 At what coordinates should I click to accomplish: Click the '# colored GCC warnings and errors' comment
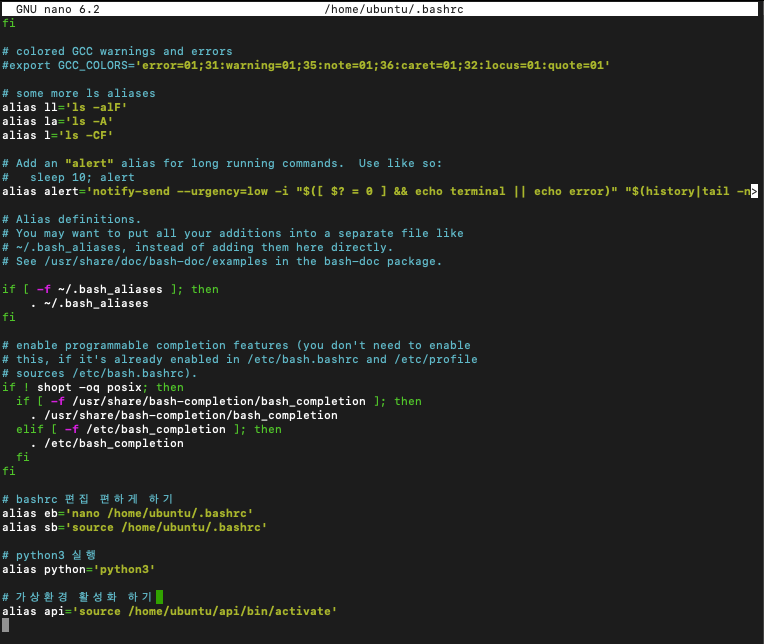[x=117, y=51]
